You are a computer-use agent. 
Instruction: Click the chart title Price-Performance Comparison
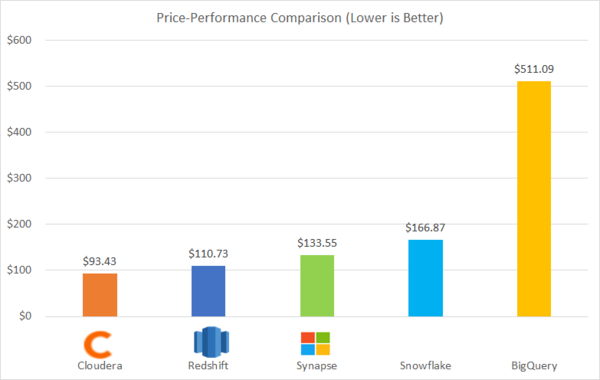click(x=300, y=18)
